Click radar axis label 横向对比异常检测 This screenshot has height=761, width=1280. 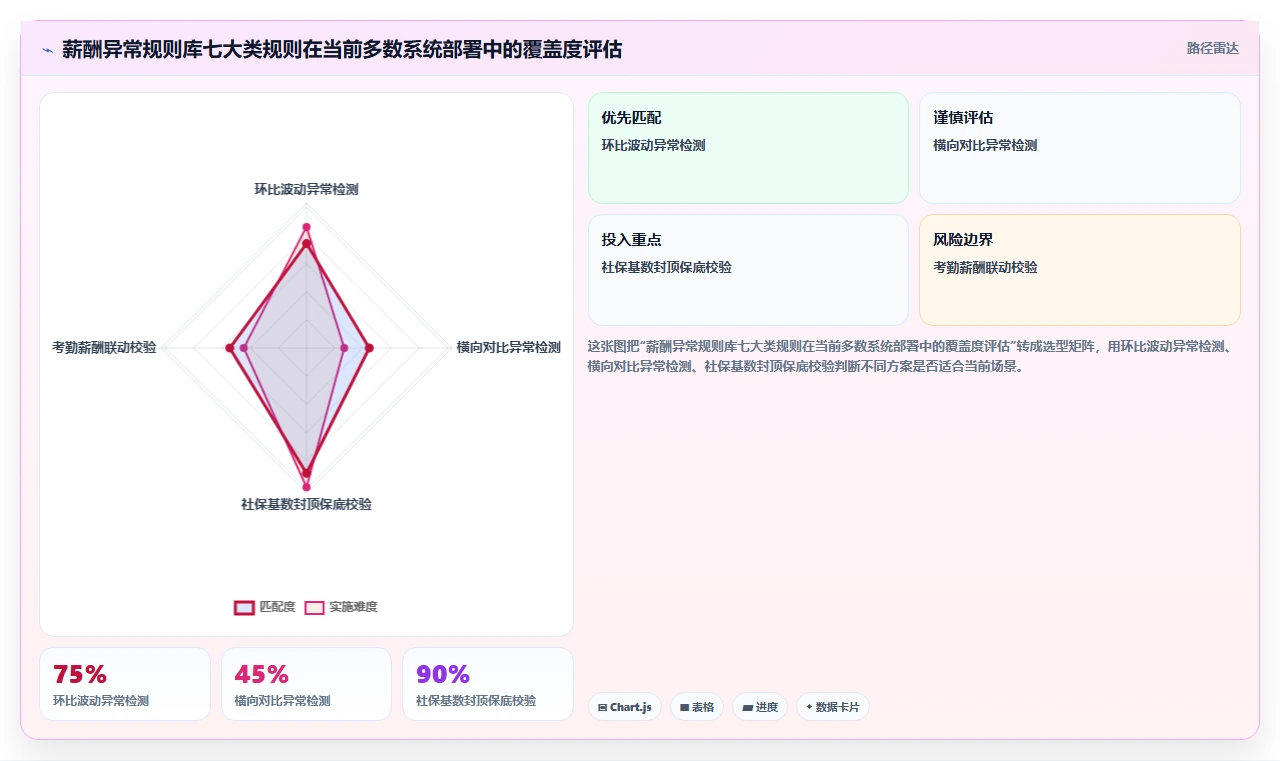(x=509, y=348)
